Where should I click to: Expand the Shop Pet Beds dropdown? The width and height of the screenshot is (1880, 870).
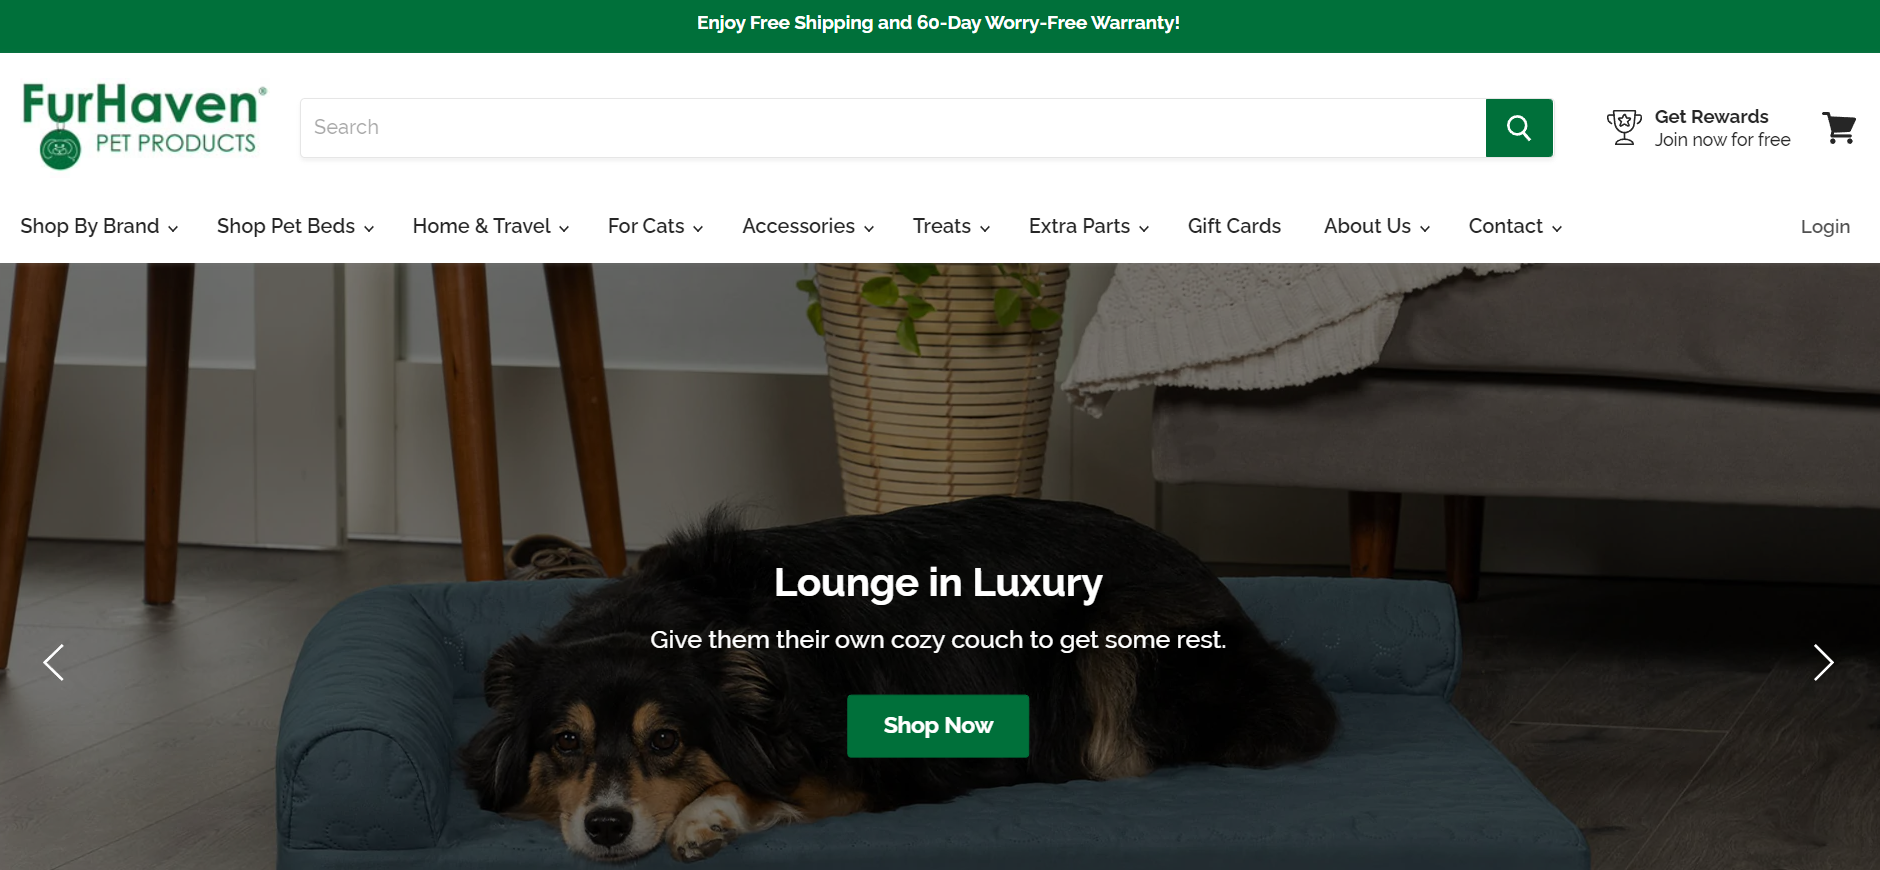click(x=295, y=226)
